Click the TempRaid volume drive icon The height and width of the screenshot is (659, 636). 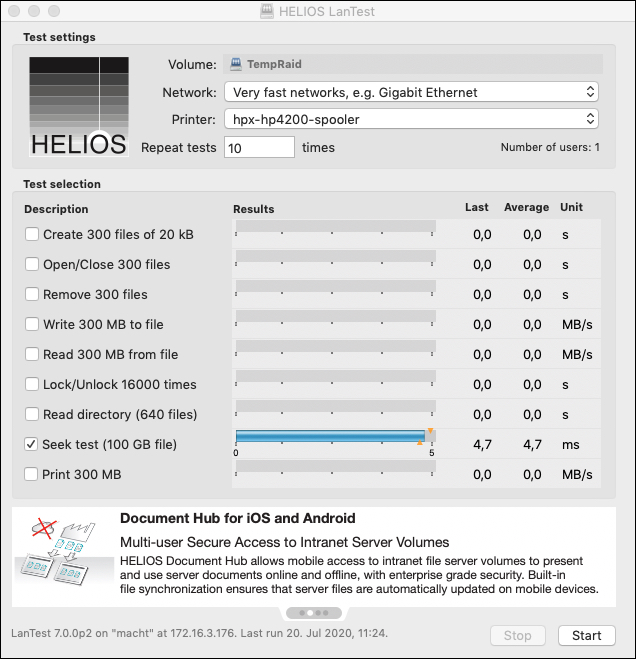[236, 64]
